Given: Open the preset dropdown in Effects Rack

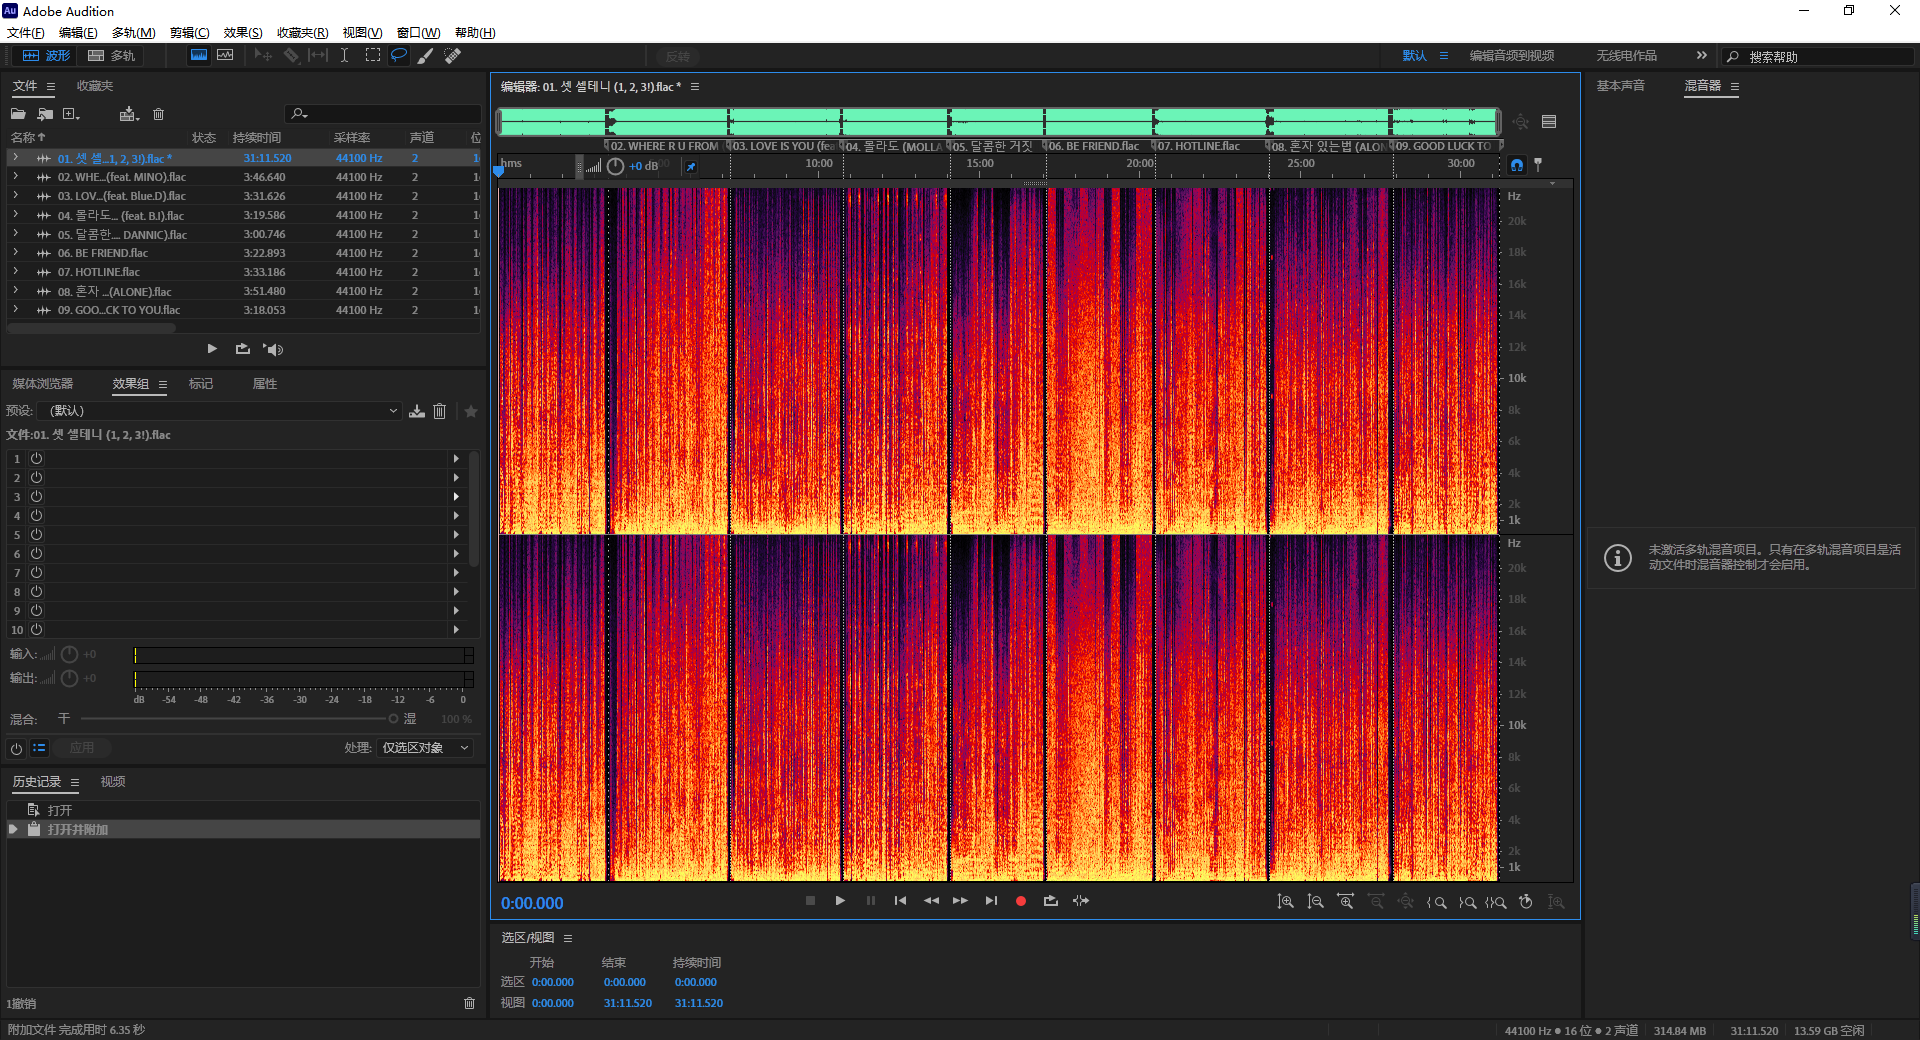Looking at the screenshot, I should pos(220,411).
